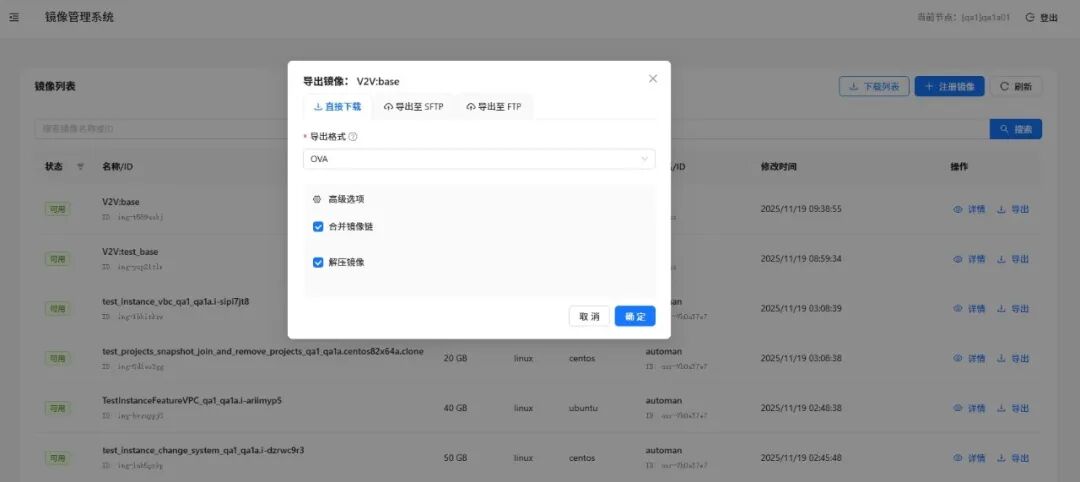The width and height of the screenshot is (1080, 482).
Task: Switch to the 导出至 FTP tab
Action: [493, 106]
